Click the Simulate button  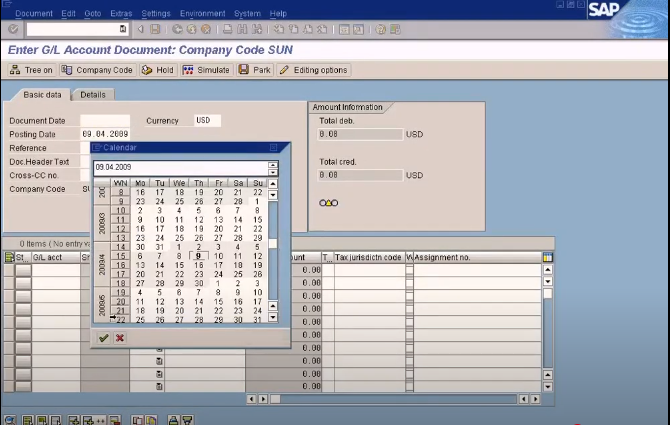pos(207,70)
